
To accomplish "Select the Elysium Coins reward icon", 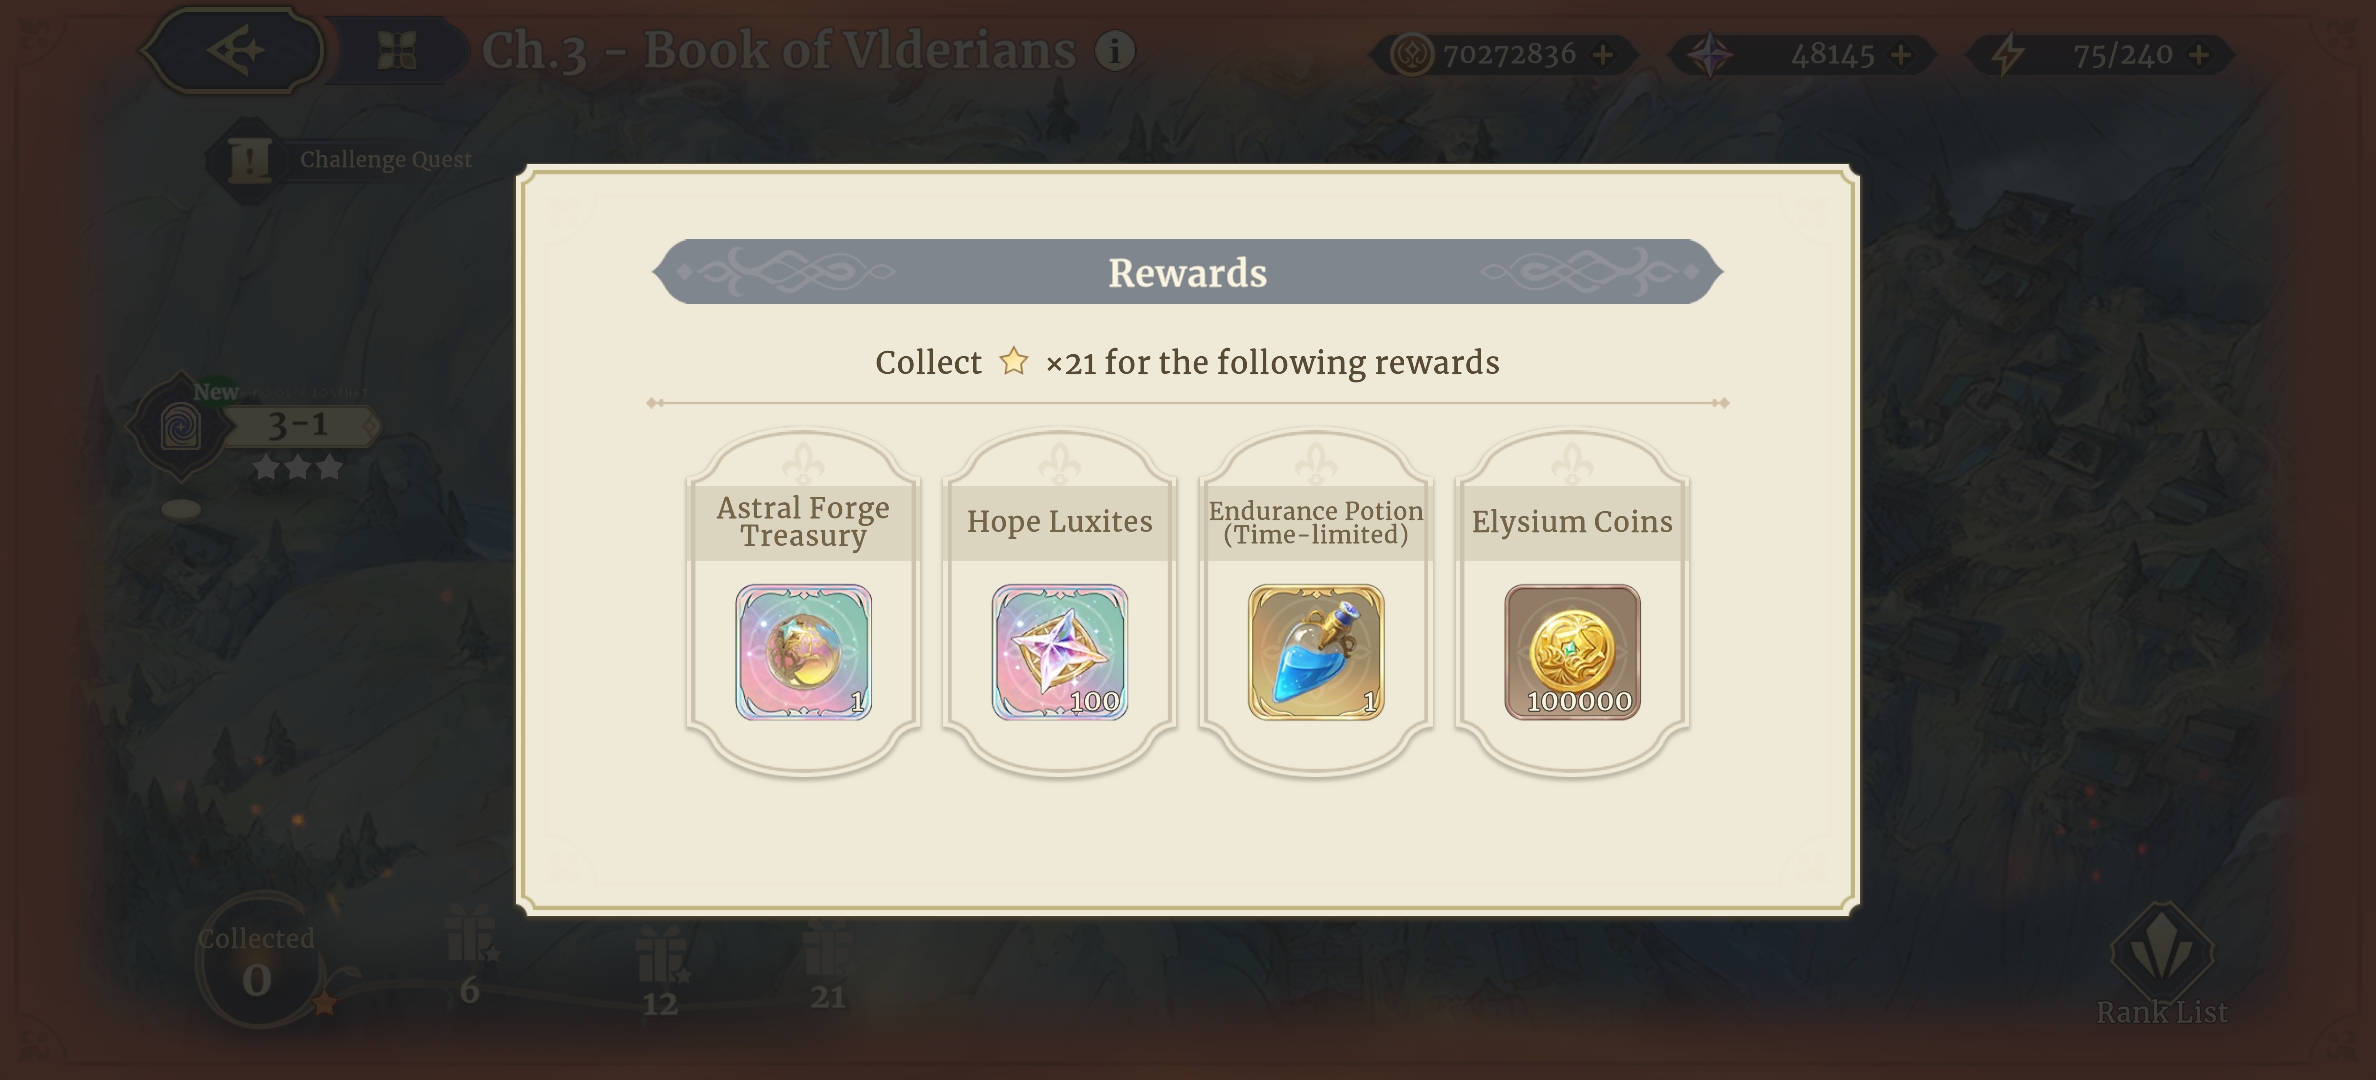I will coord(1572,652).
